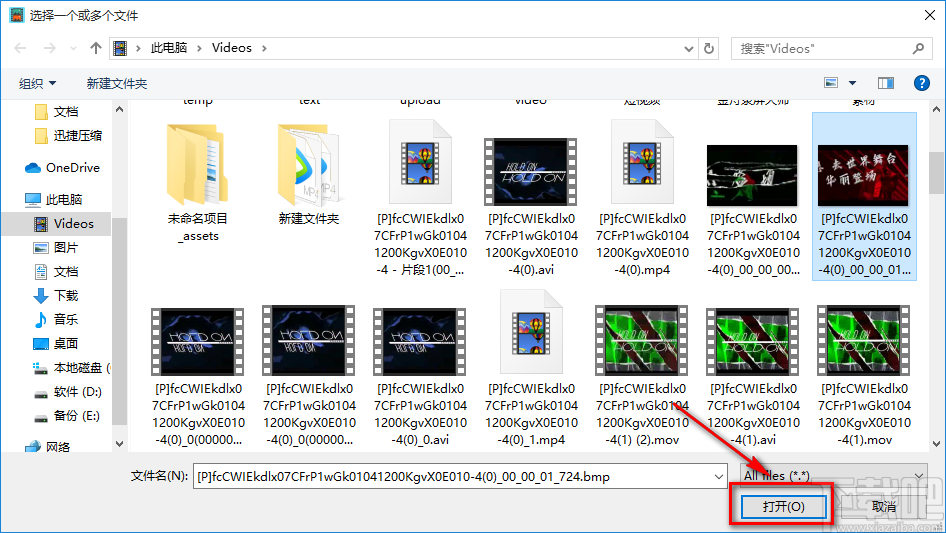Select 下载 in the navigation tree
This screenshot has width=946, height=533.
tap(56, 296)
